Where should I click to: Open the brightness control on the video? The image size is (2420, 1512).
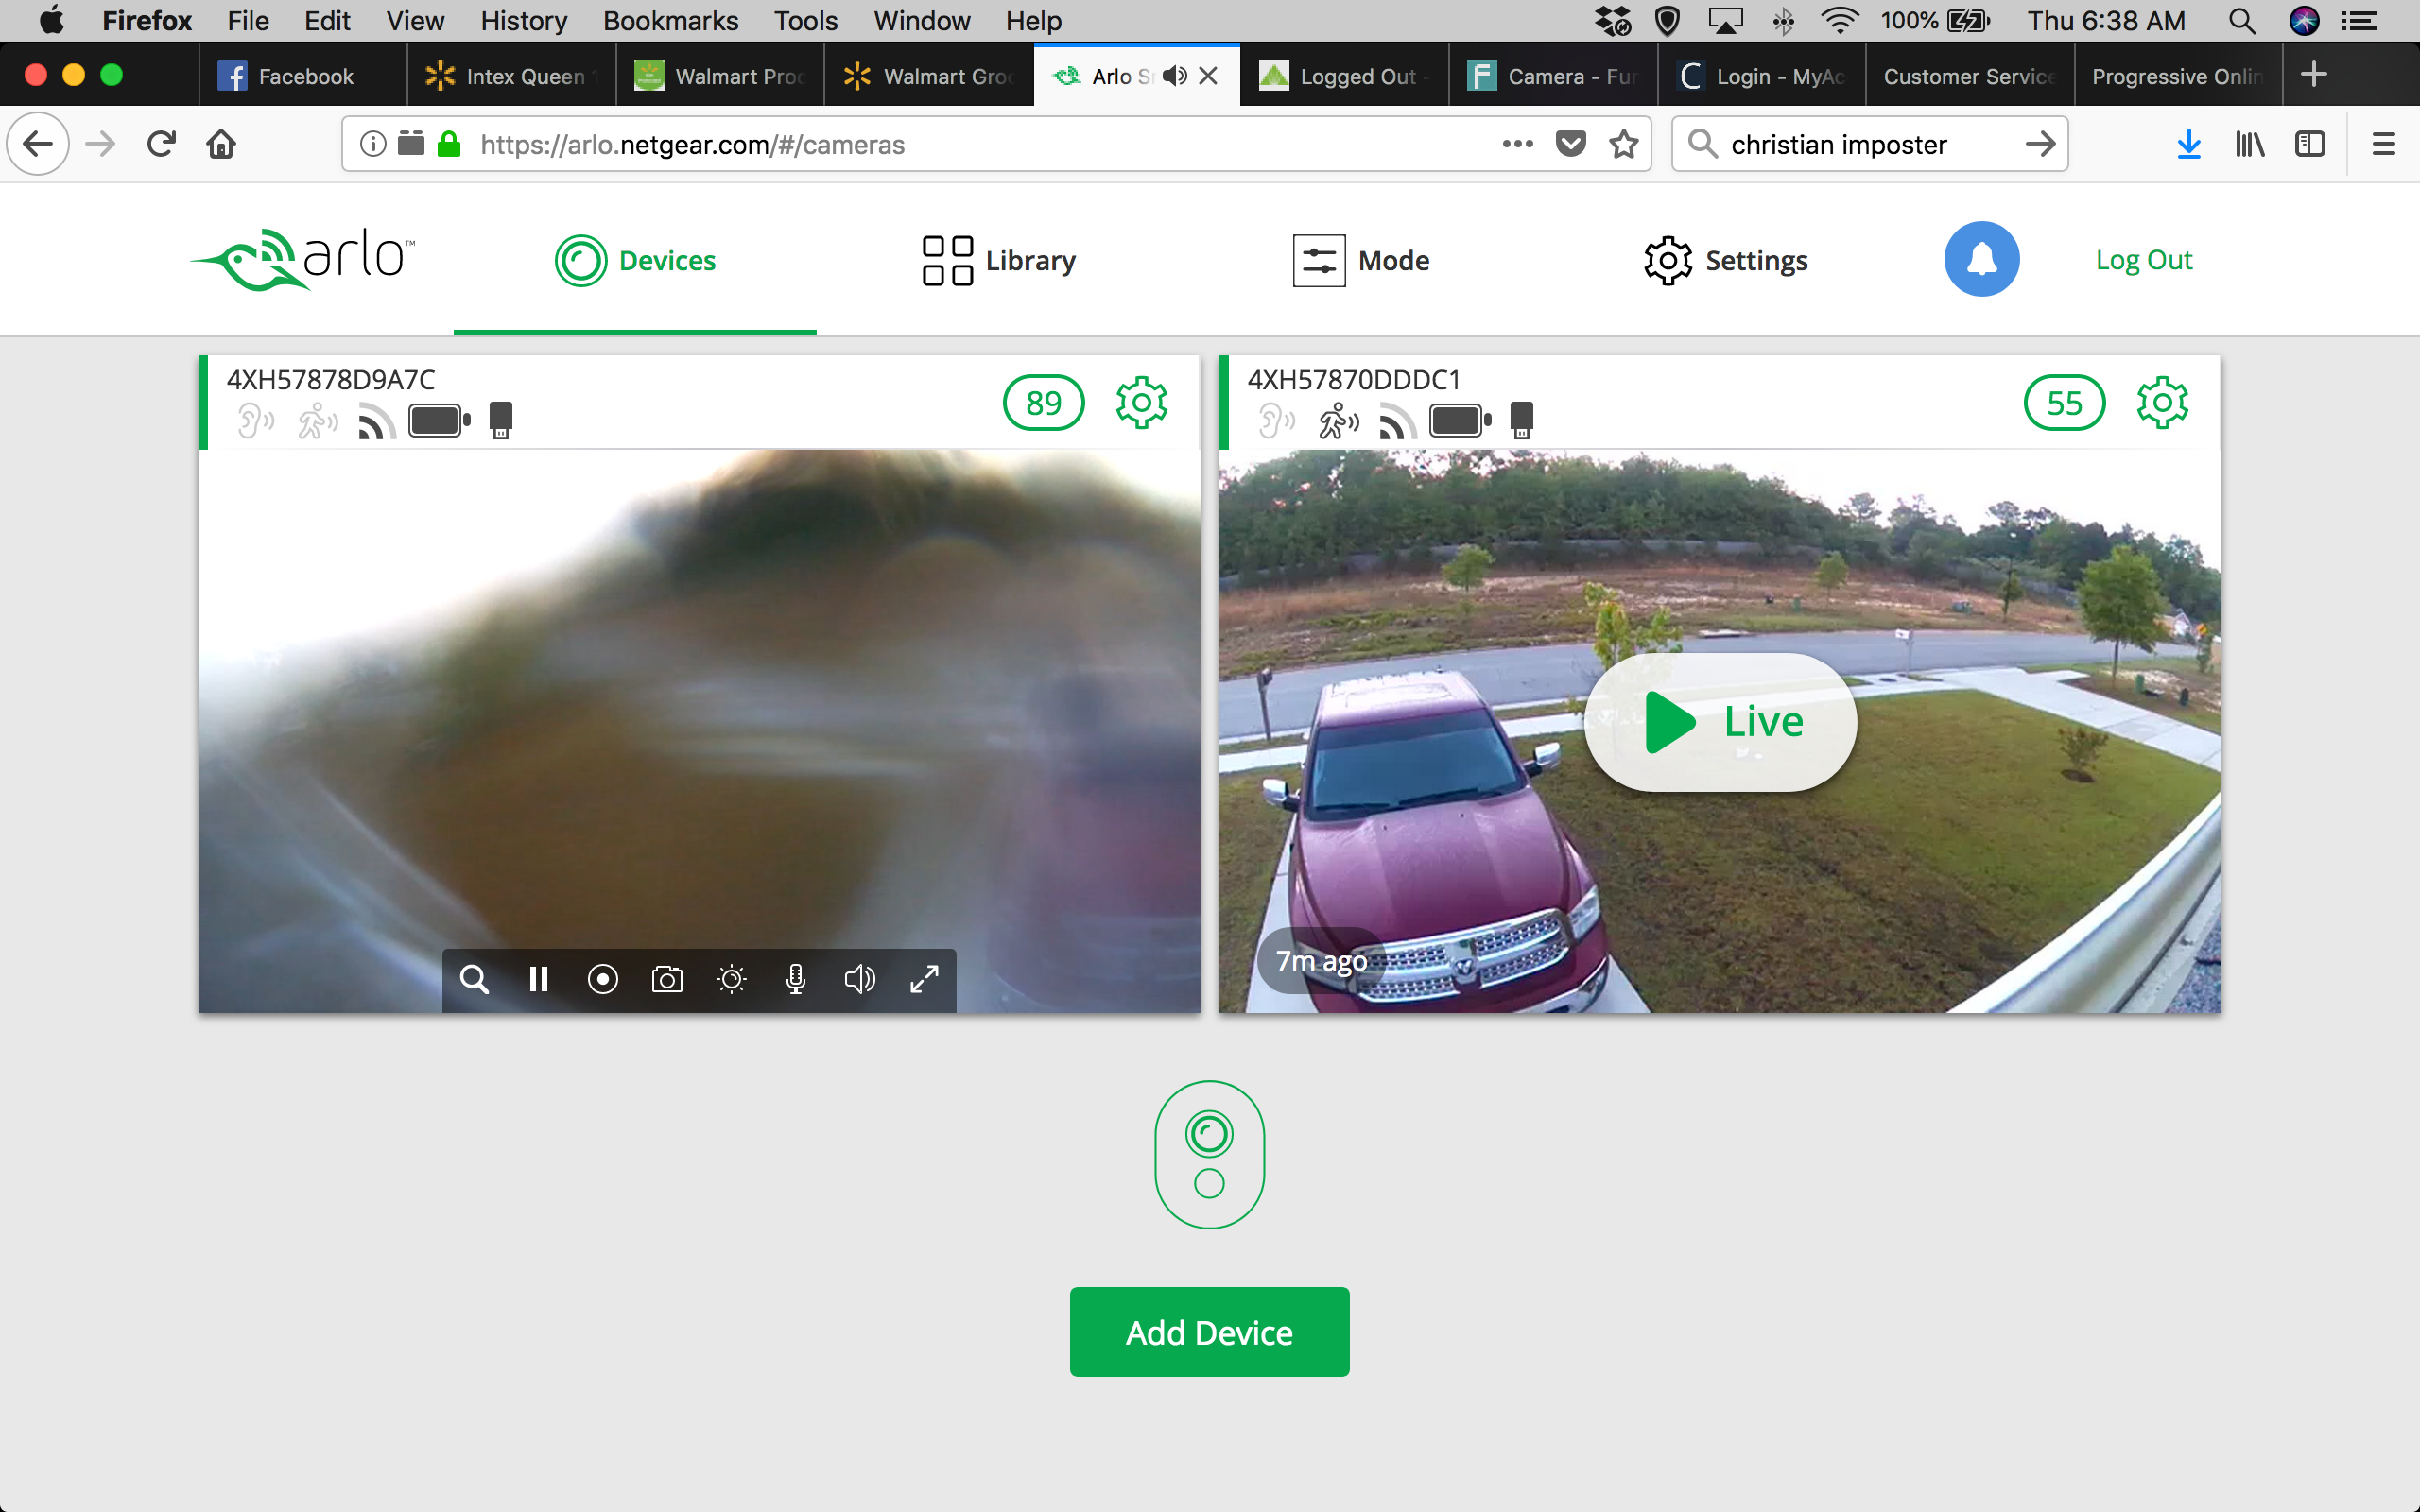pyautogui.click(x=731, y=979)
